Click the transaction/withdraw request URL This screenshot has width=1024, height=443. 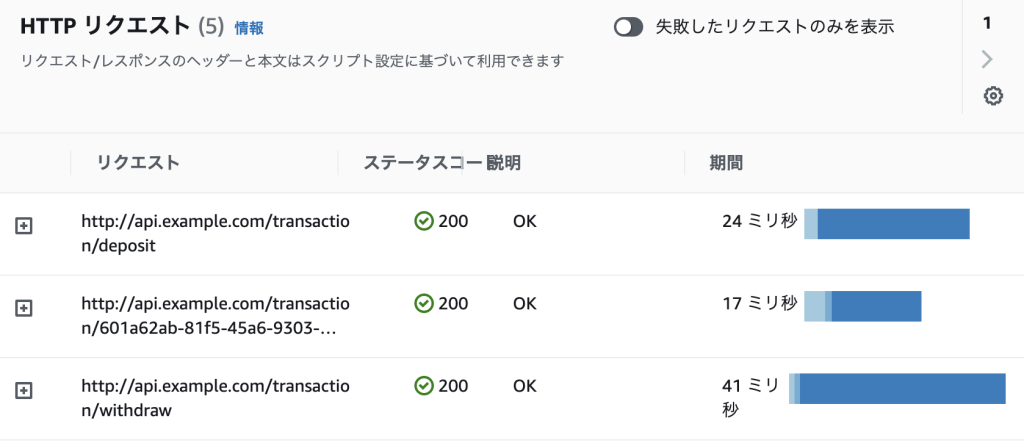pyautogui.click(x=215, y=396)
